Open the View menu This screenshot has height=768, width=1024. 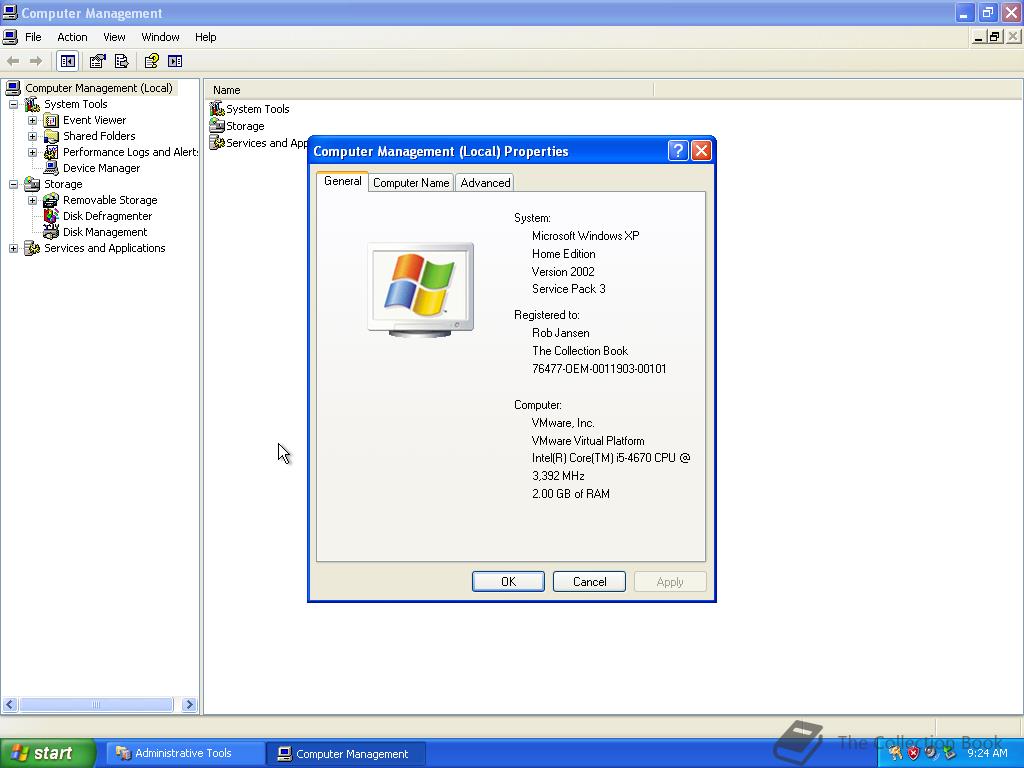pos(114,37)
